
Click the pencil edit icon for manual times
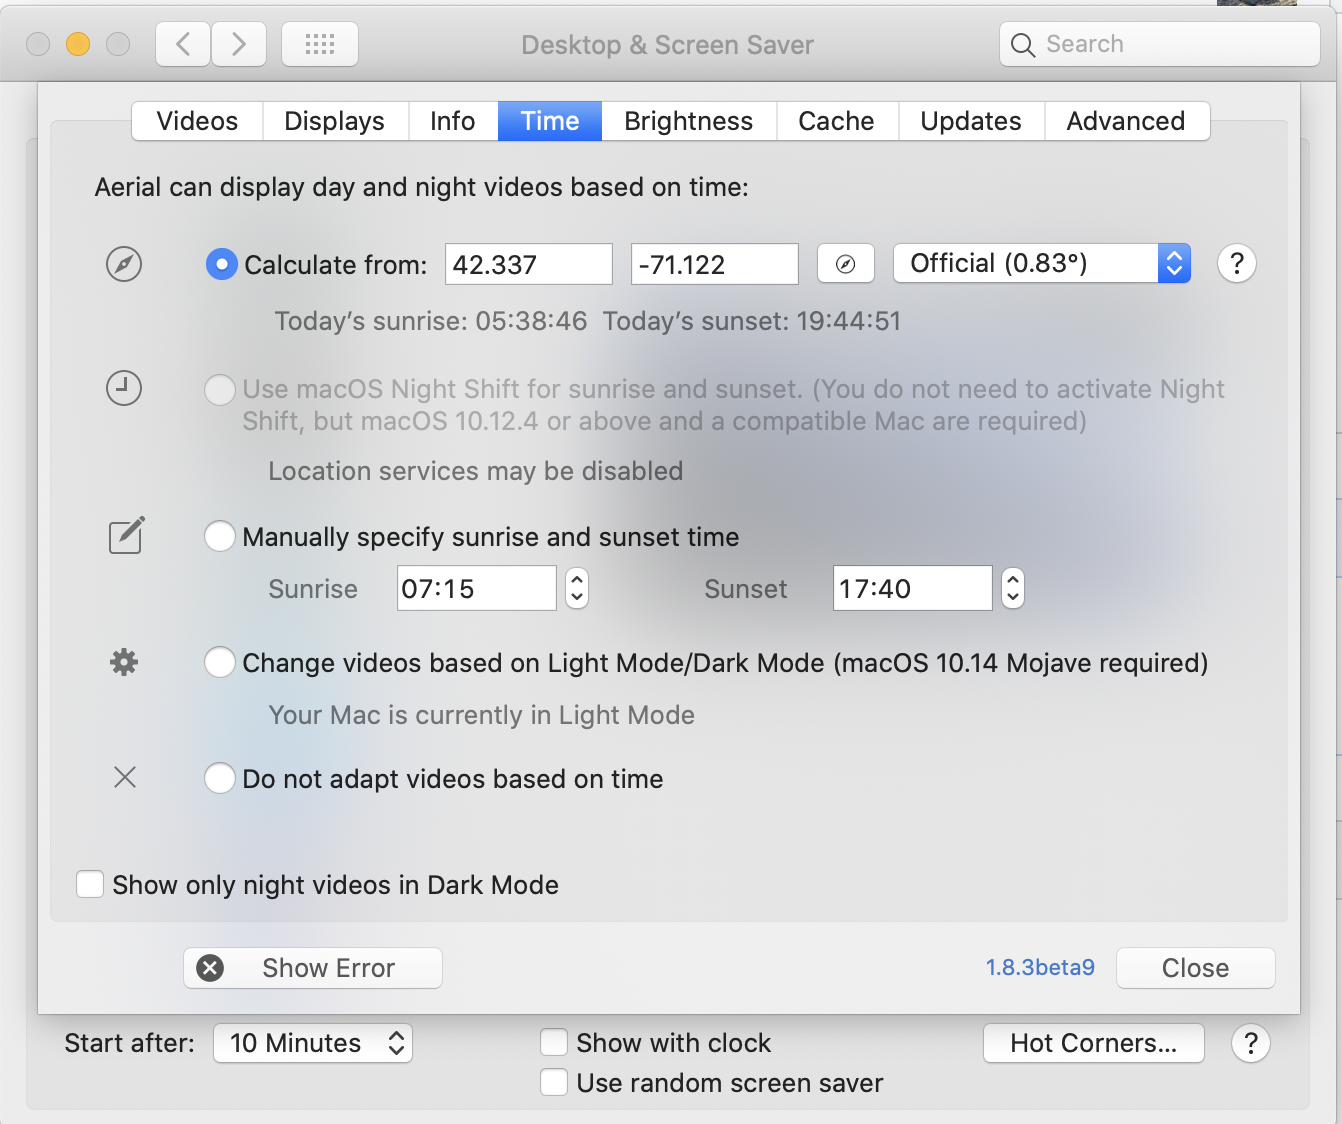[126, 536]
